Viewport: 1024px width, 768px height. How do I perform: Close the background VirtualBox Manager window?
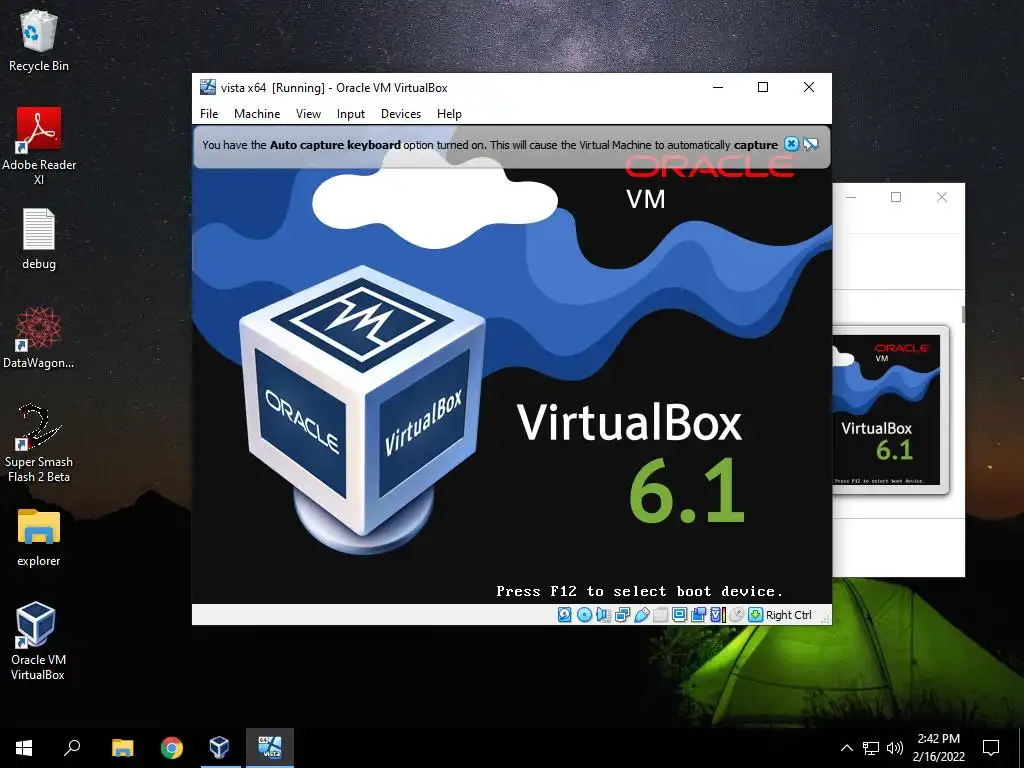(942, 197)
